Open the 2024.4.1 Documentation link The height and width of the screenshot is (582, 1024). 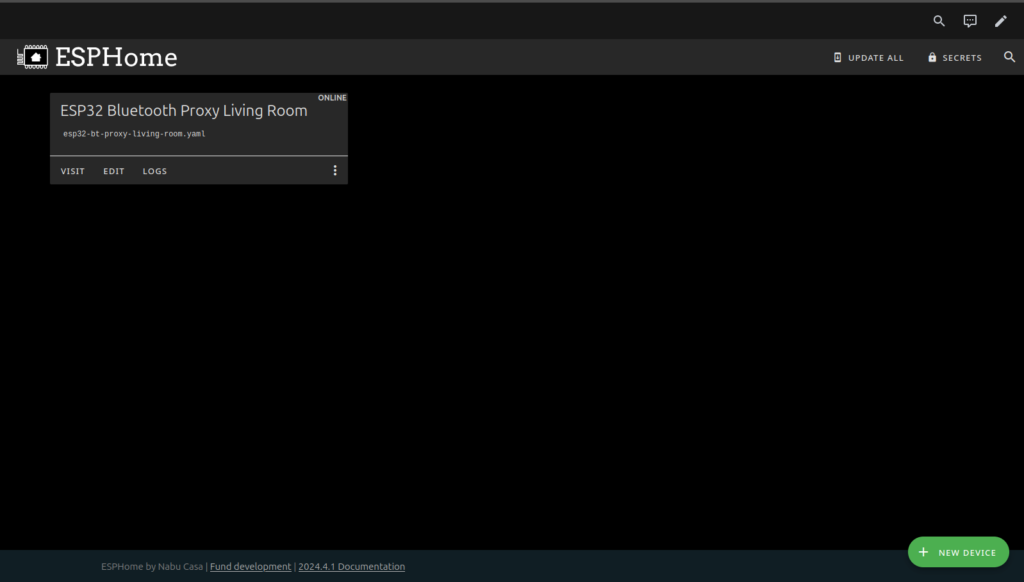(351, 567)
